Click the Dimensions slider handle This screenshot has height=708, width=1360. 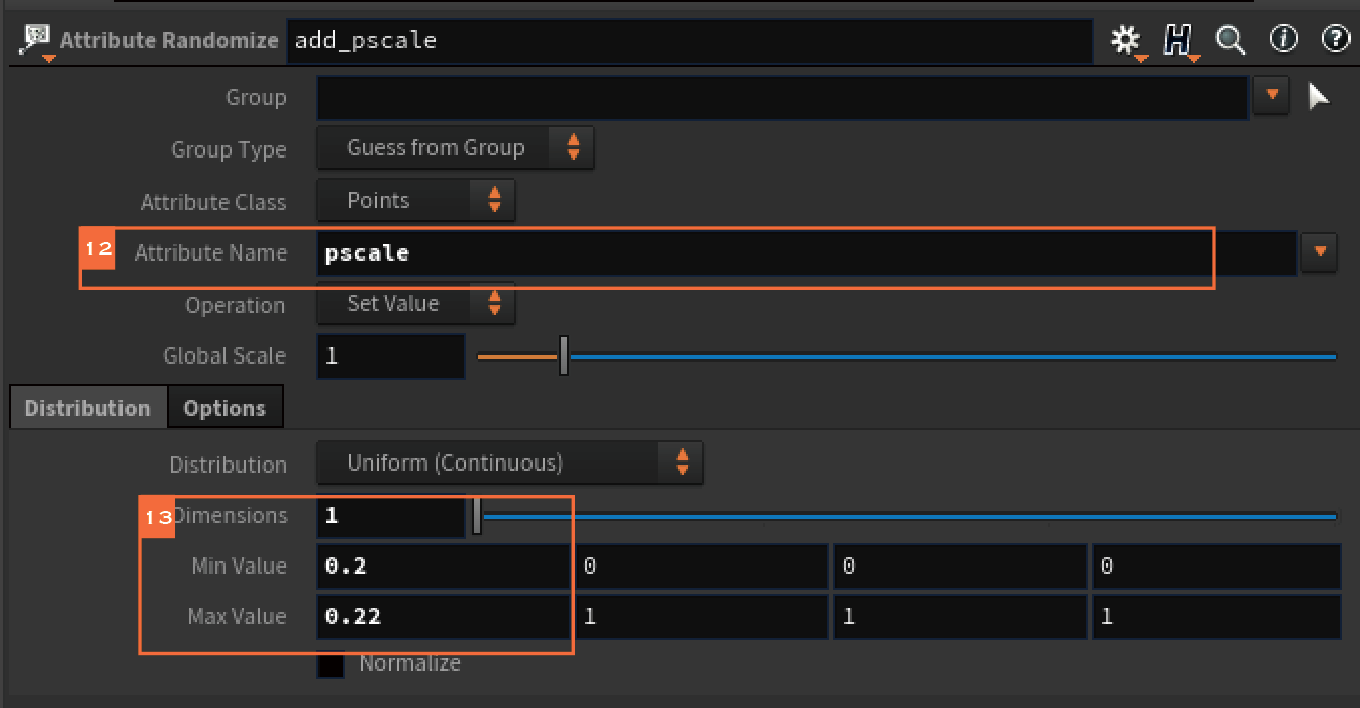(477, 516)
